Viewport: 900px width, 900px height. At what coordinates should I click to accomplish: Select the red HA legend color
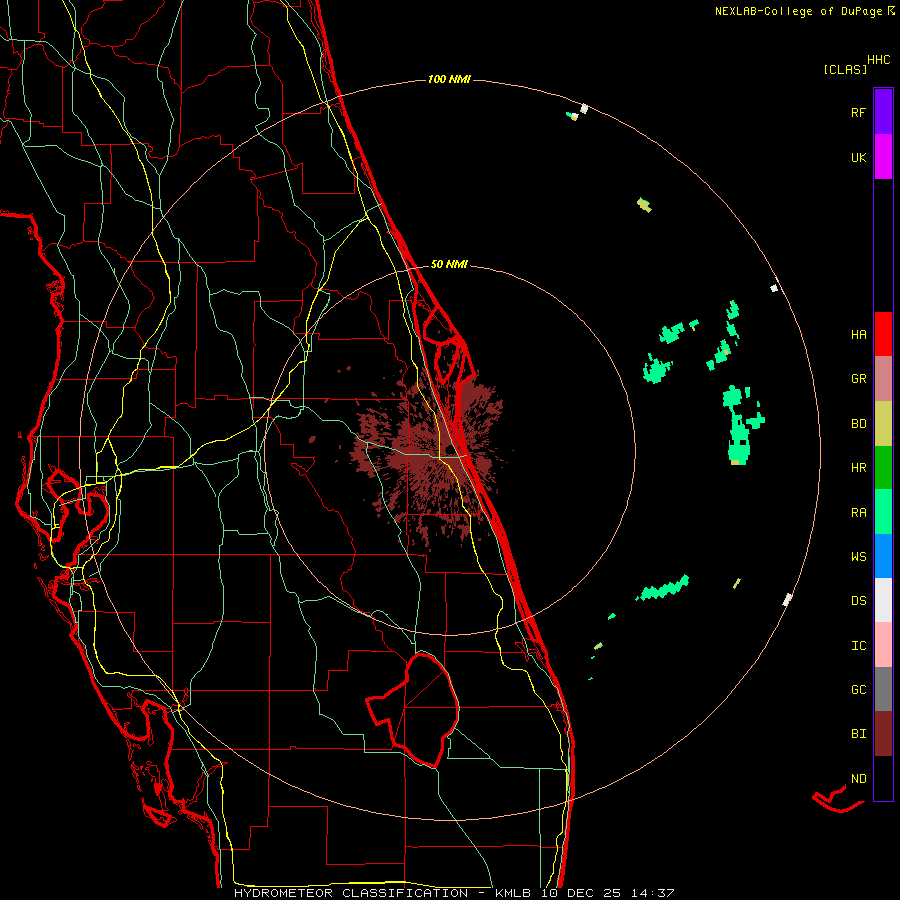pyautogui.click(x=883, y=334)
